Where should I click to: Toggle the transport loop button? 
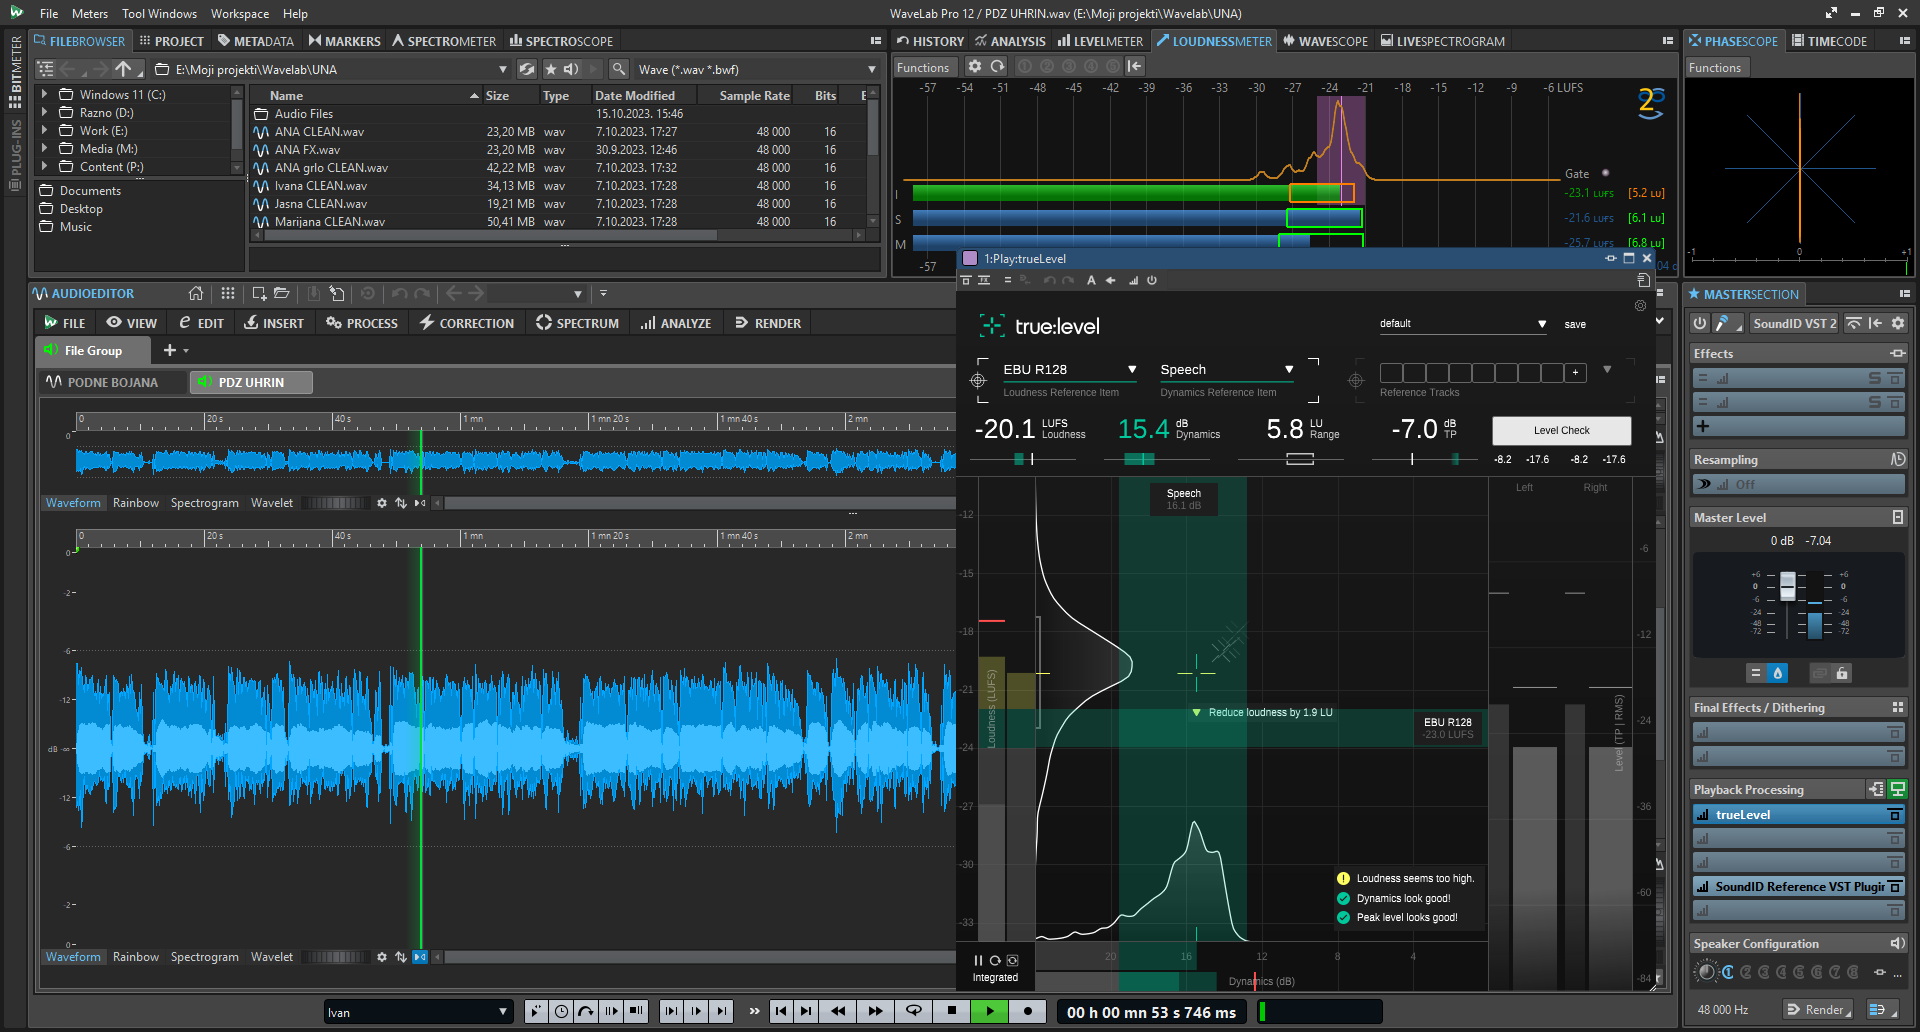click(913, 1011)
